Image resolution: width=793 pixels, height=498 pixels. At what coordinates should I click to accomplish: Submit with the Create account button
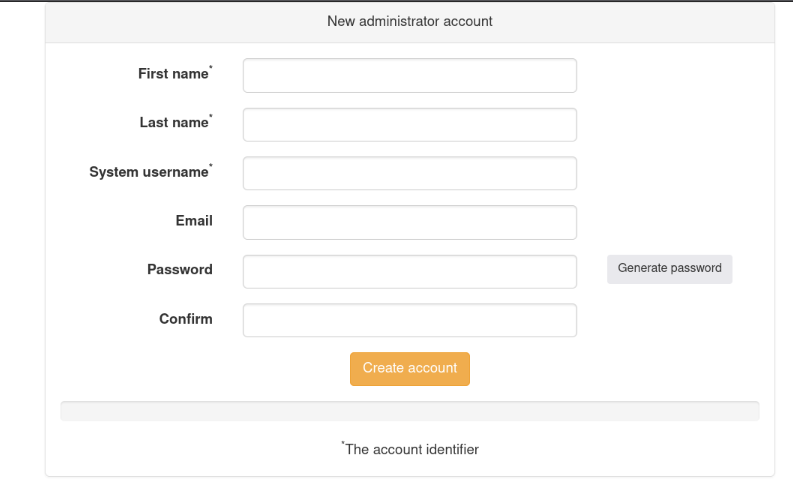[409, 368]
